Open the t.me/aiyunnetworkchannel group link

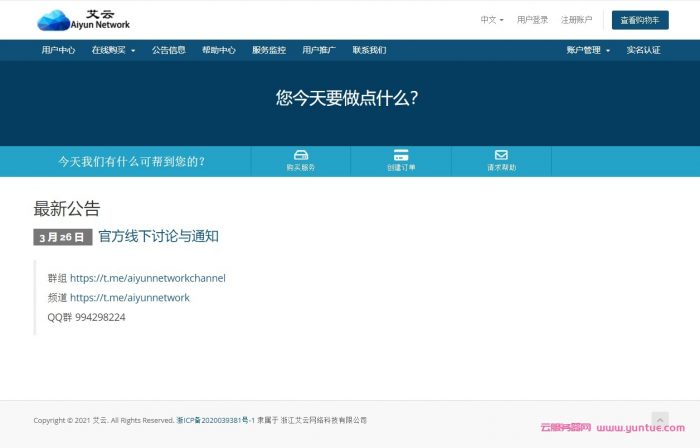click(148, 278)
